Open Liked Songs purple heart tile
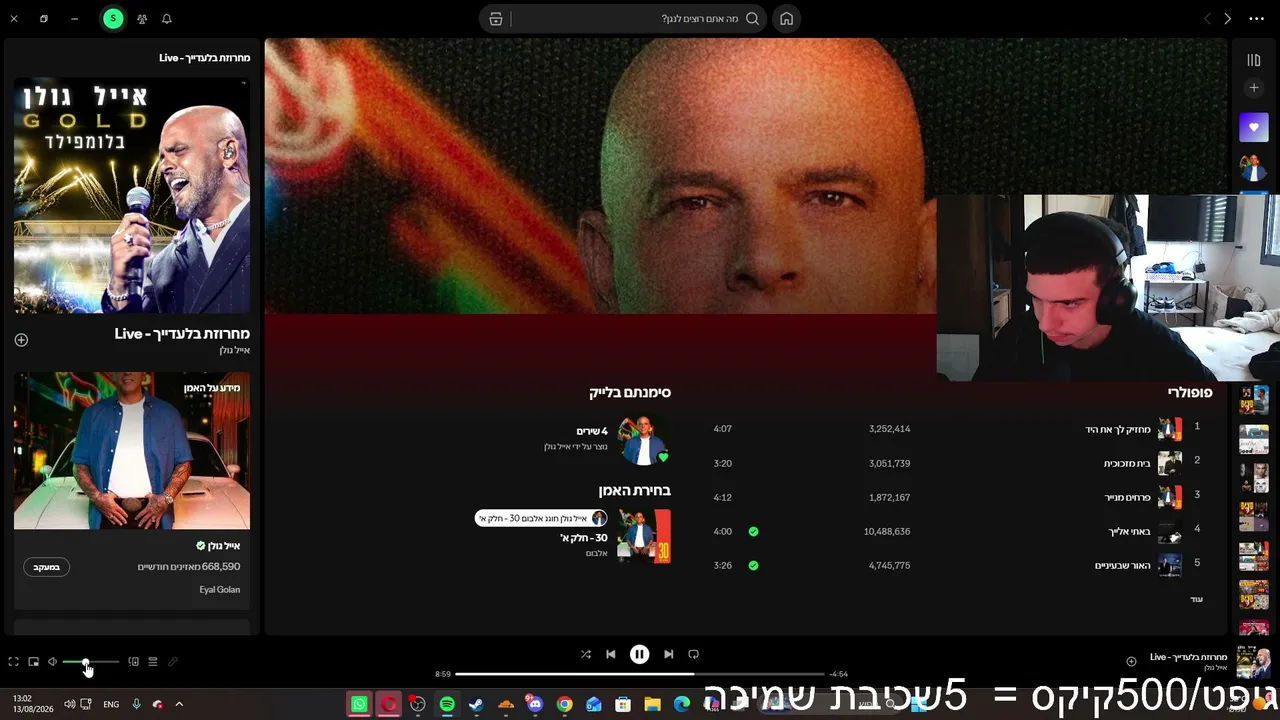Image resolution: width=1280 pixels, height=720 pixels. [x=1254, y=127]
